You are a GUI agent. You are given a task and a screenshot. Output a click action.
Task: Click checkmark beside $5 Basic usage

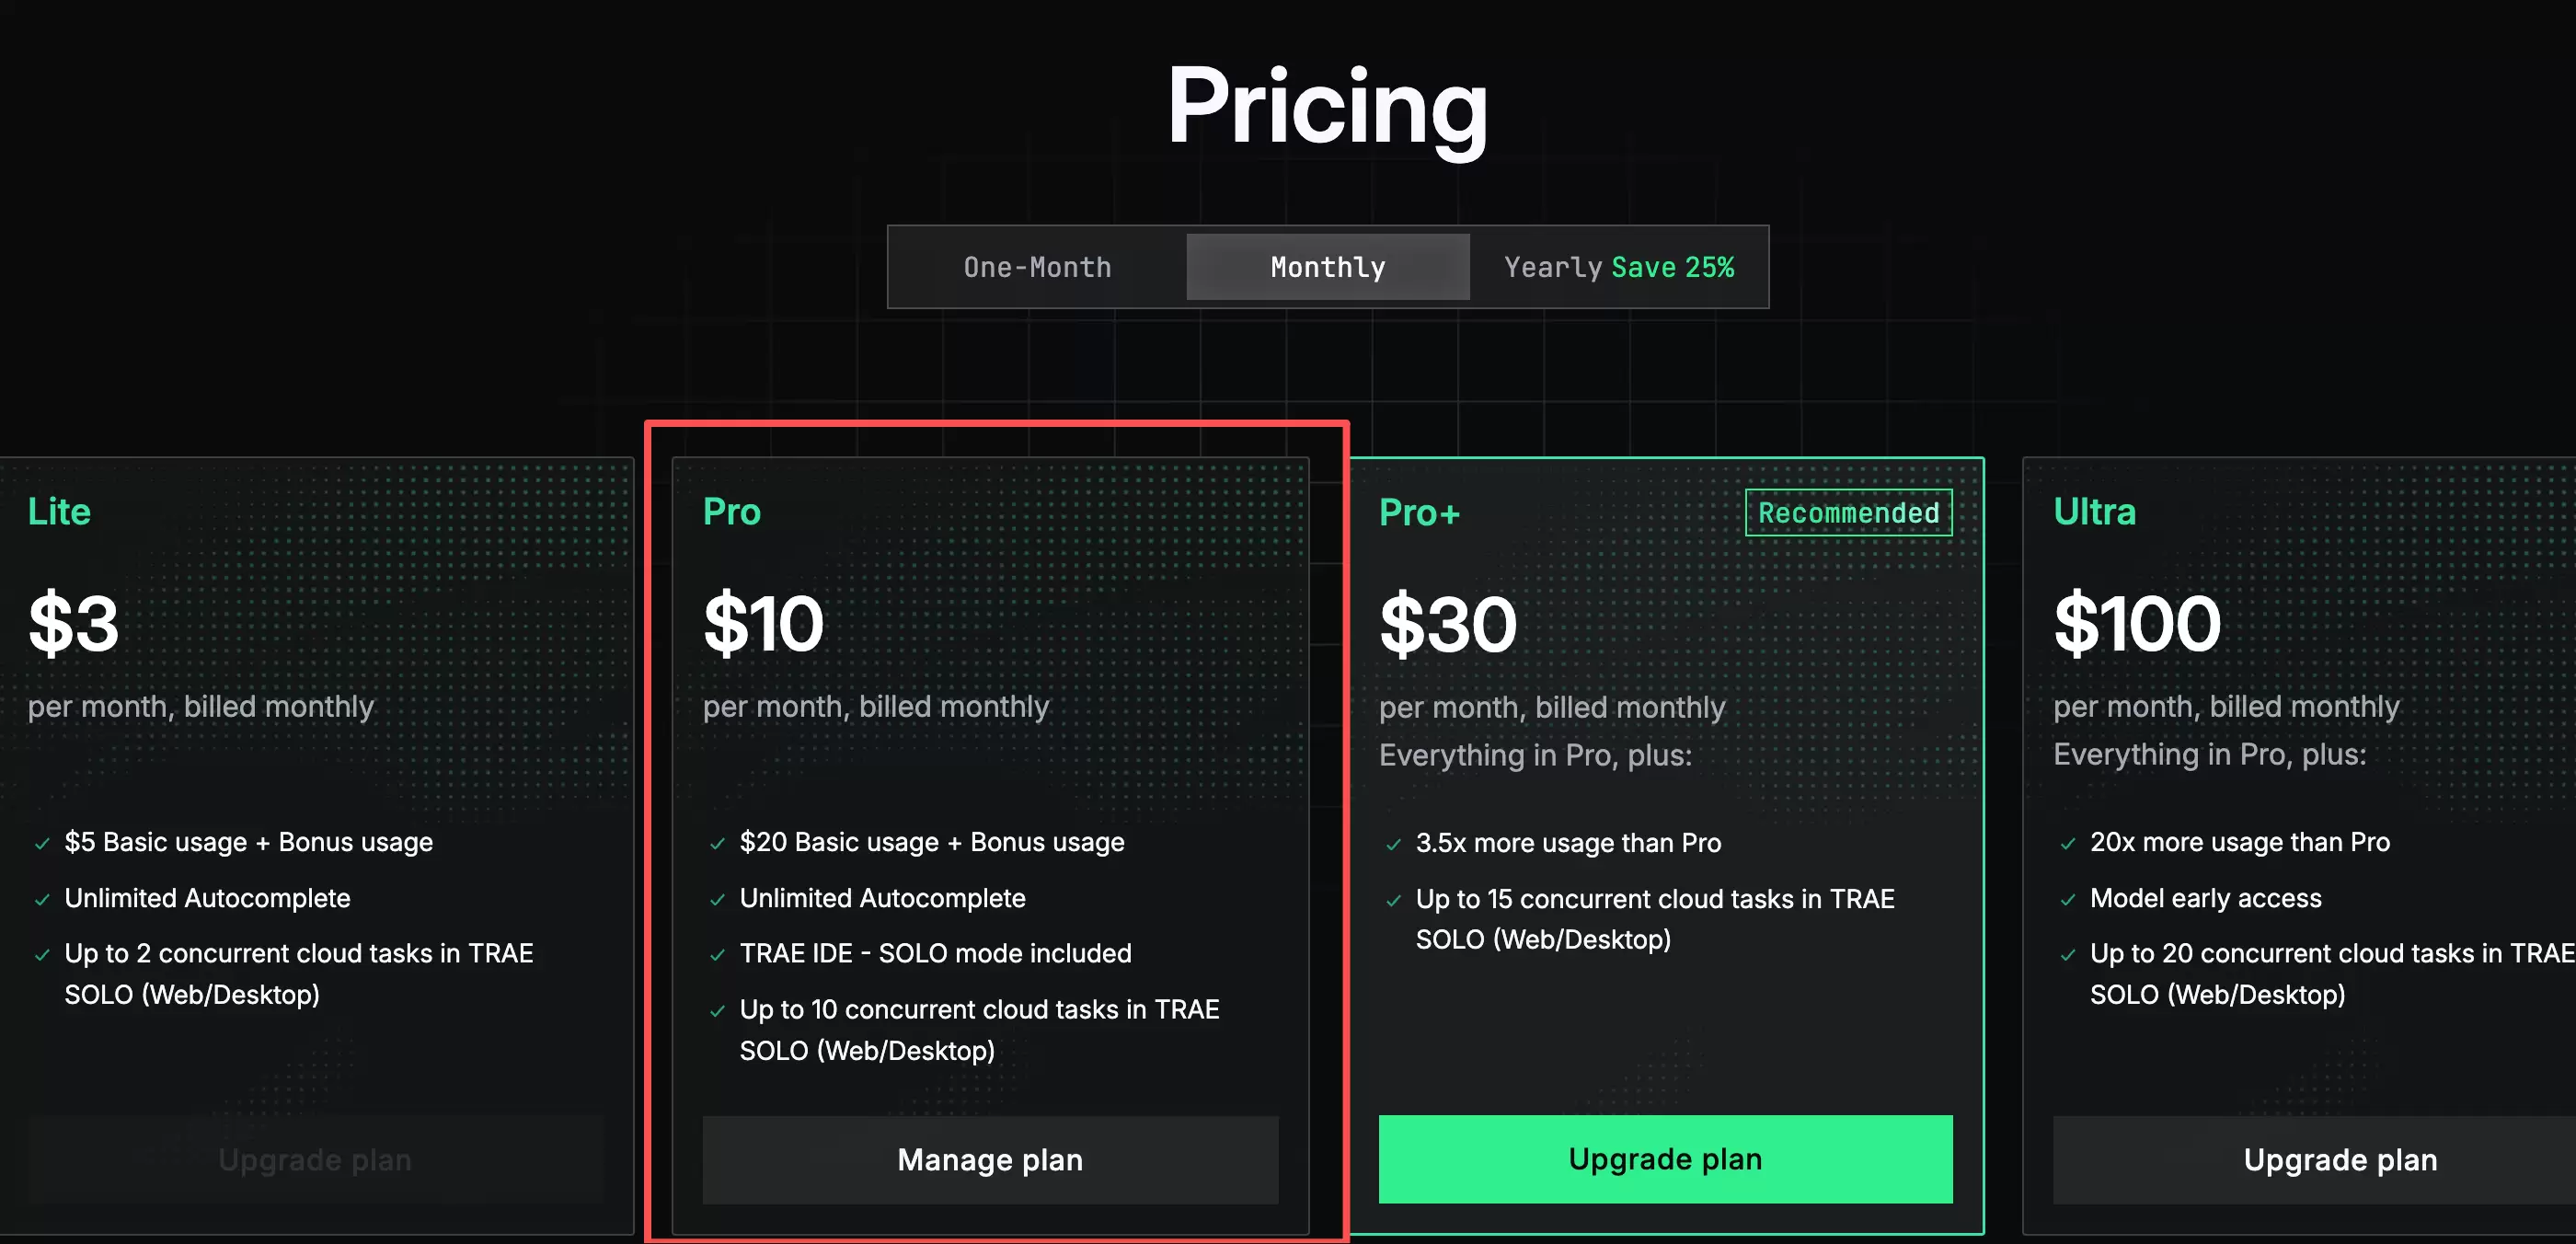click(42, 844)
